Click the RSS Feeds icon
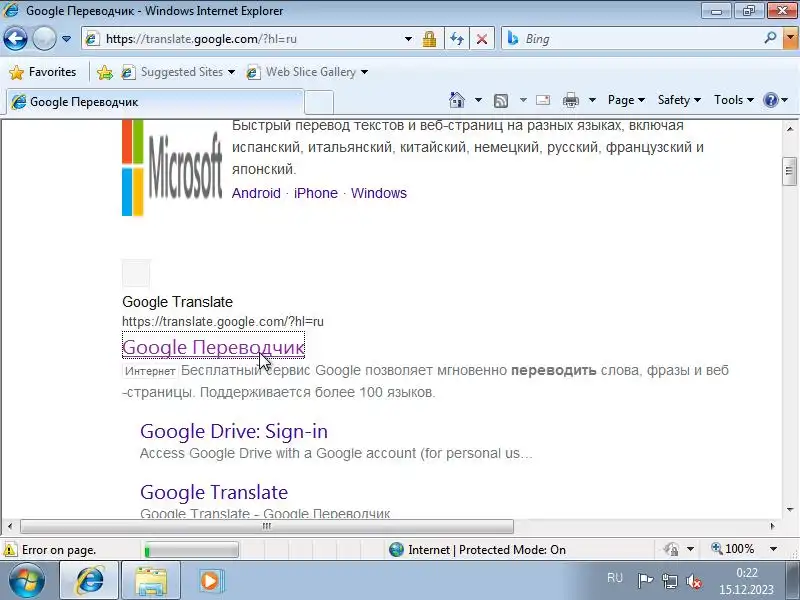Screen dimensions: 800x600 pos(501,101)
